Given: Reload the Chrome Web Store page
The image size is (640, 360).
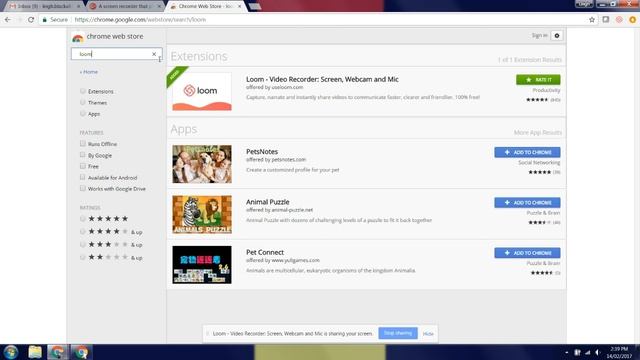Looking at the screenshot, I should pos(31,20).
